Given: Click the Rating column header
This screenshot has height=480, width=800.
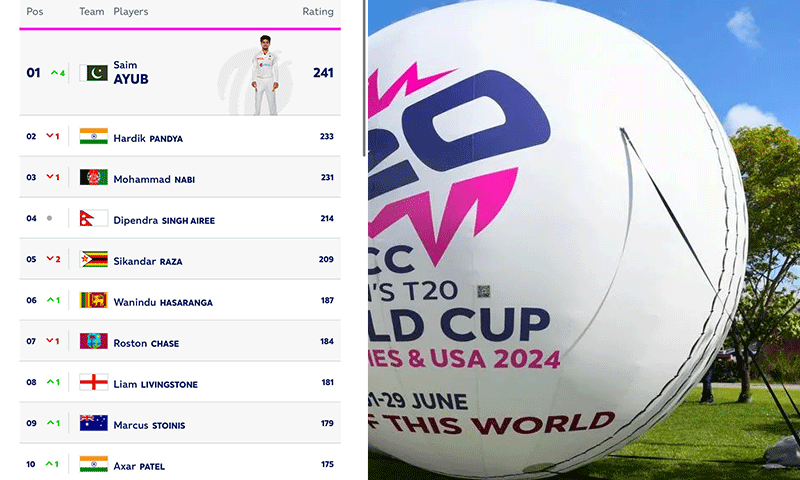Looking at the screenshot, I should [x=318, y=12].
